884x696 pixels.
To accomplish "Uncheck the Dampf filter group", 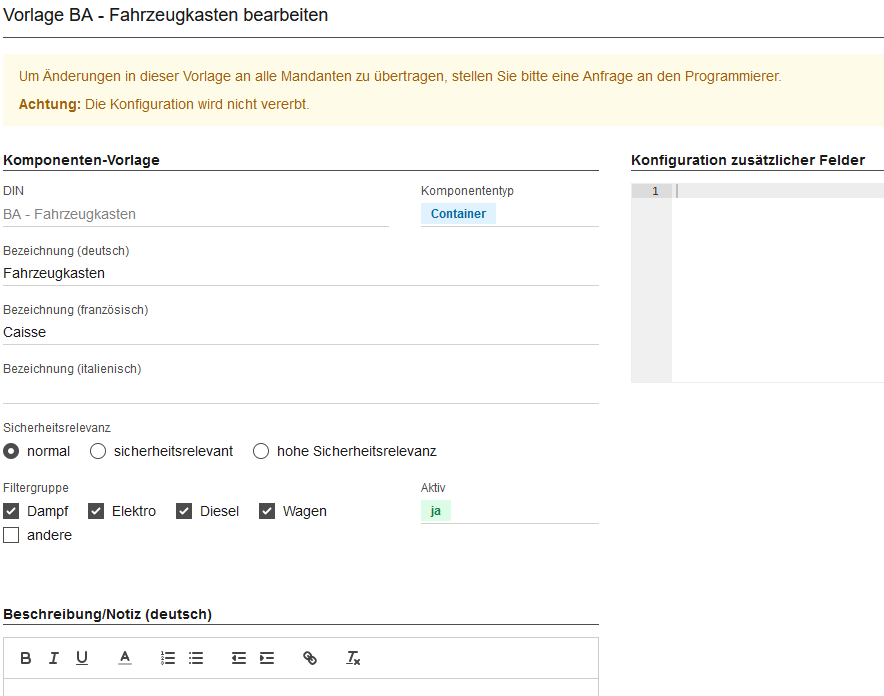I will click(12, 511).
